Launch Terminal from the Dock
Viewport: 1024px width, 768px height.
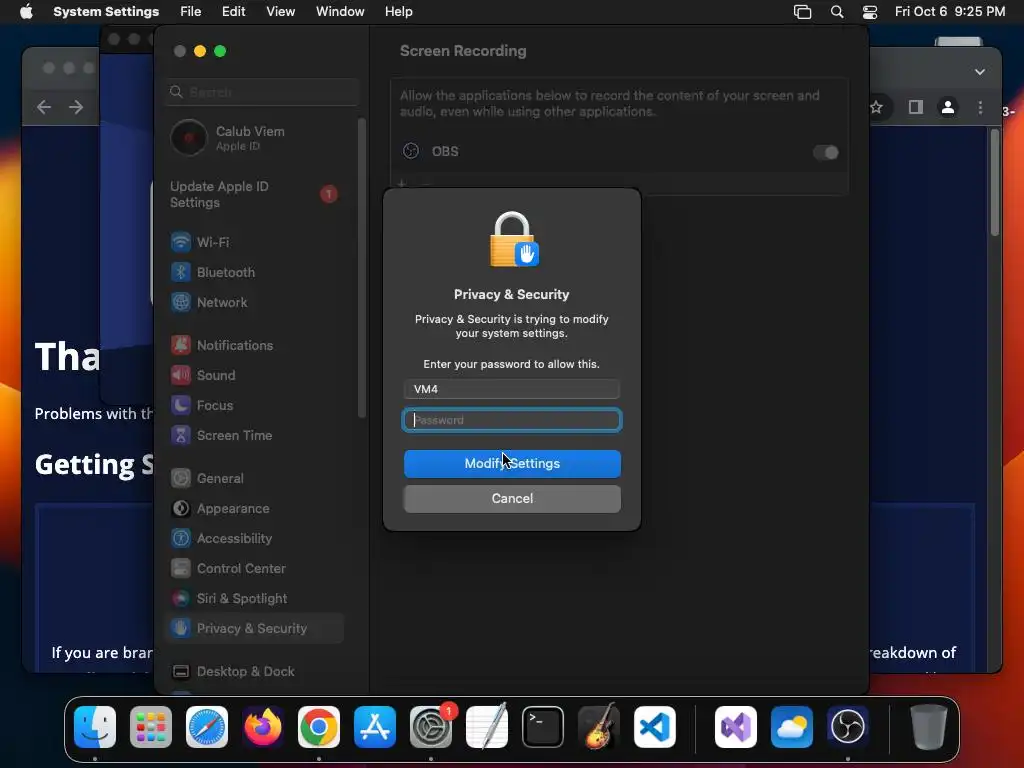(x=543, y=727)
